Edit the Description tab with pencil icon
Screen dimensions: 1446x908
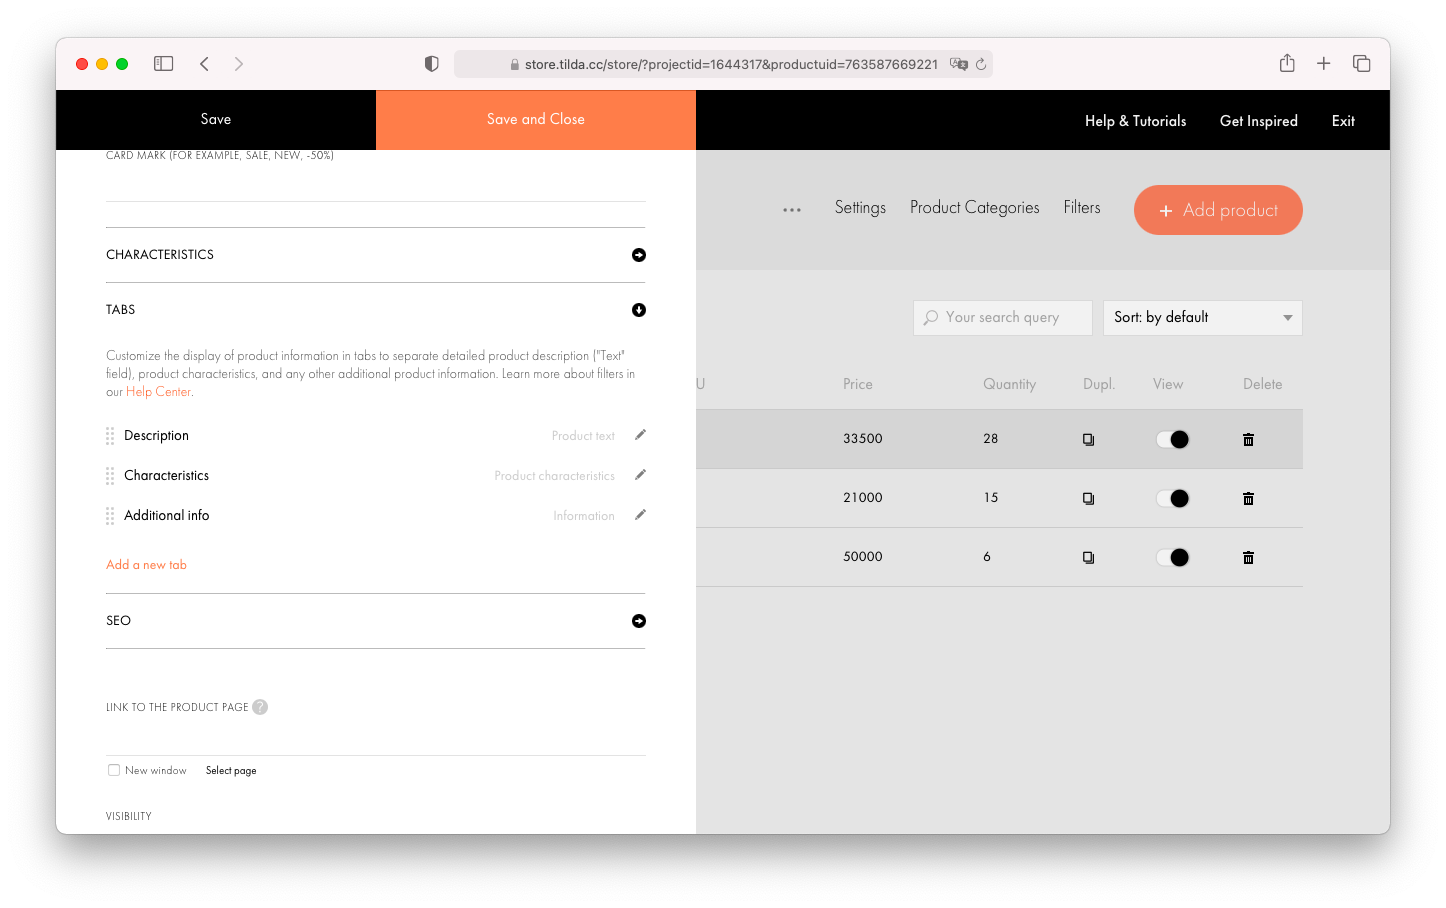[639, 435]
